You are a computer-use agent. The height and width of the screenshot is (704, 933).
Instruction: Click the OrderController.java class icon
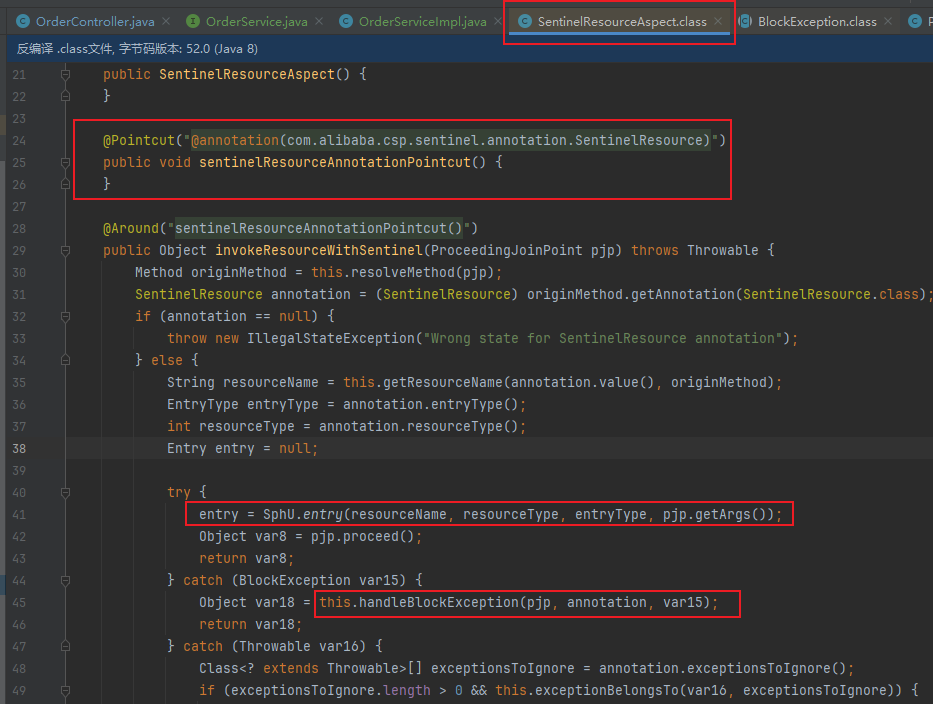point(23,21)
